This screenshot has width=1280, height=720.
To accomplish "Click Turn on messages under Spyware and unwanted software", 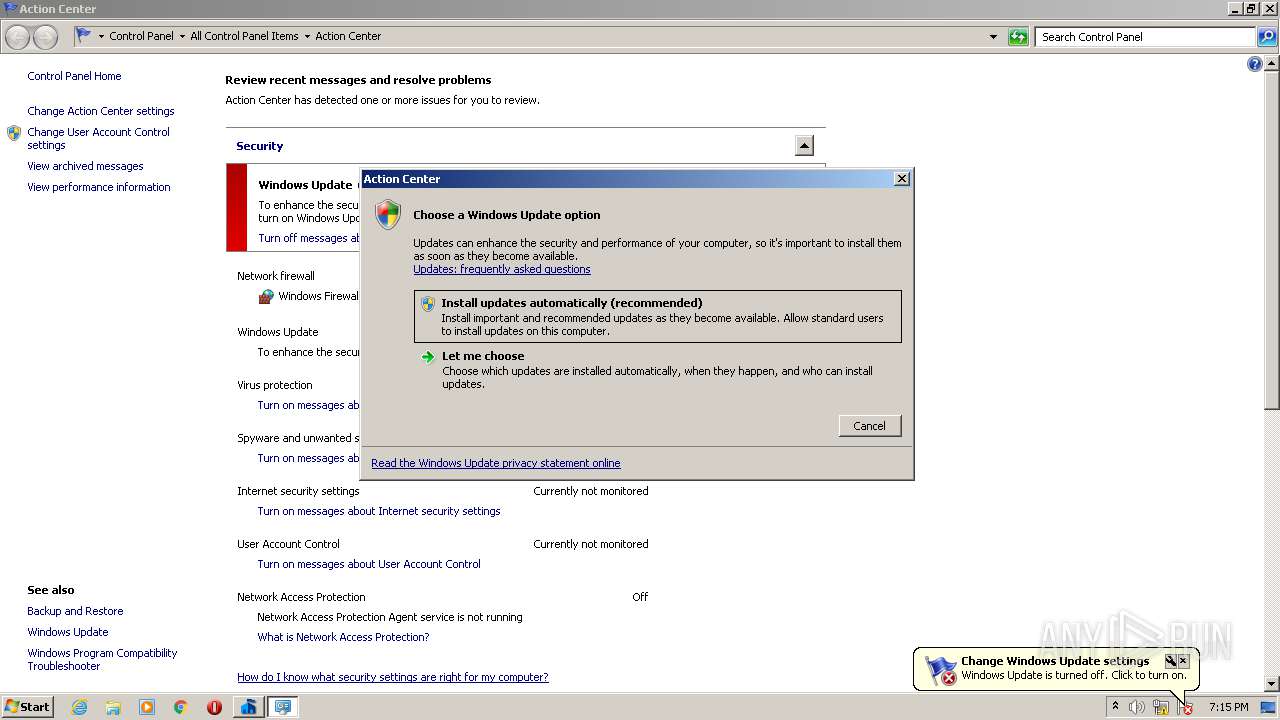I will coord(308,458).
